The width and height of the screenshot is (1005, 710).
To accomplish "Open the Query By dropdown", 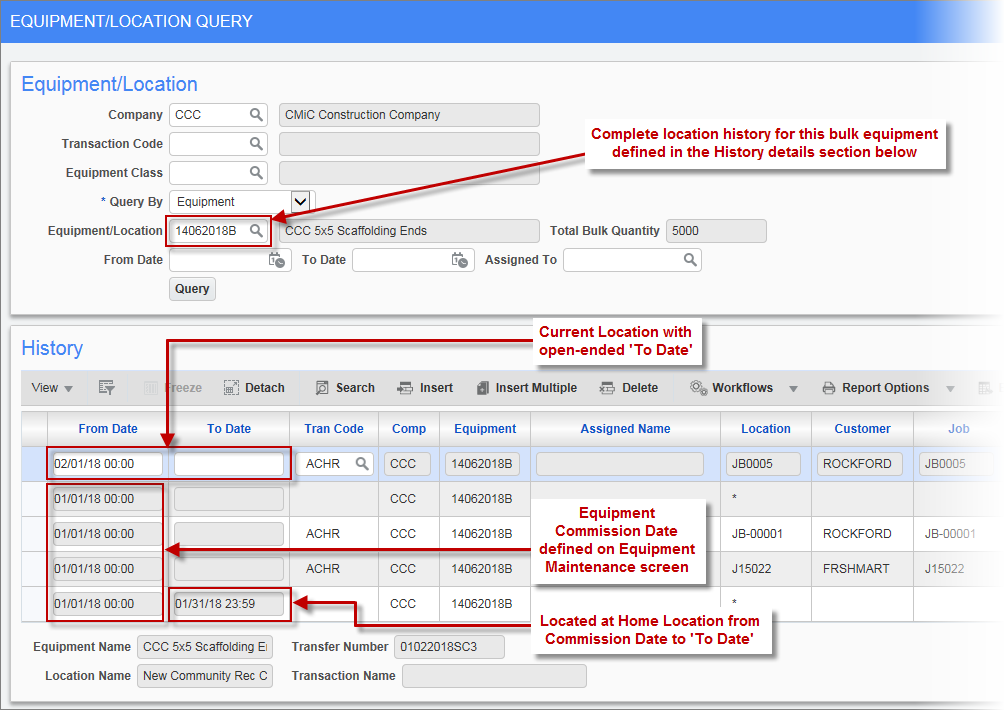I will point(299,201).
